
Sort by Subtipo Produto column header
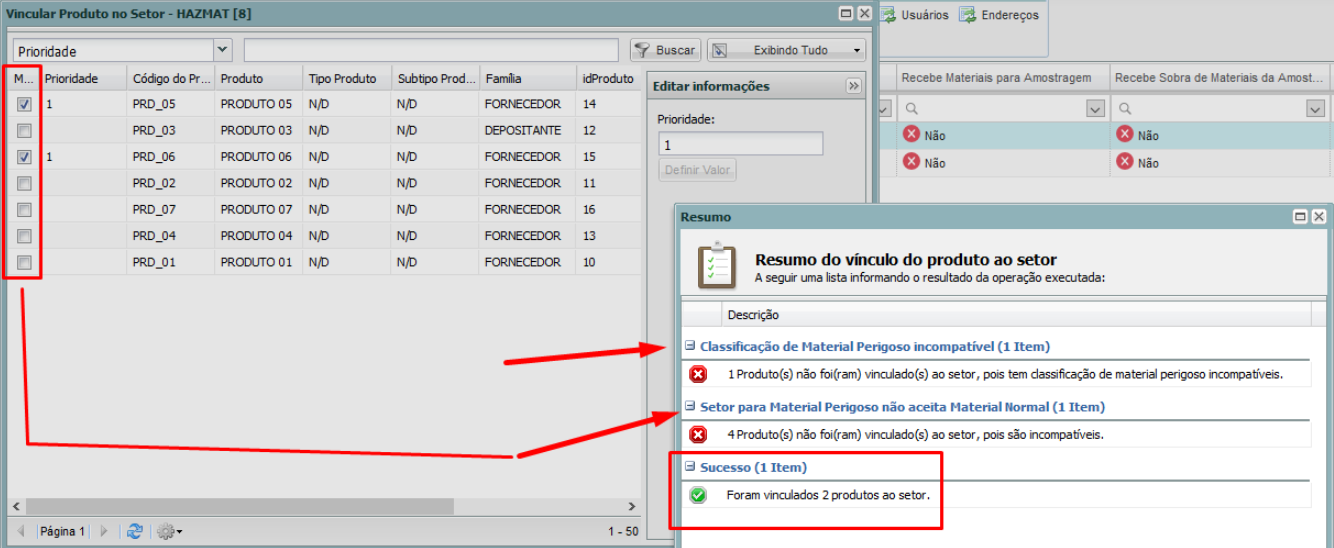434,78
